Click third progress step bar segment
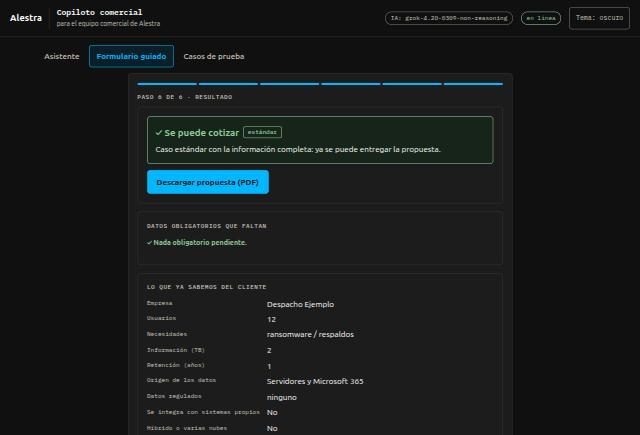 point(289,84)
